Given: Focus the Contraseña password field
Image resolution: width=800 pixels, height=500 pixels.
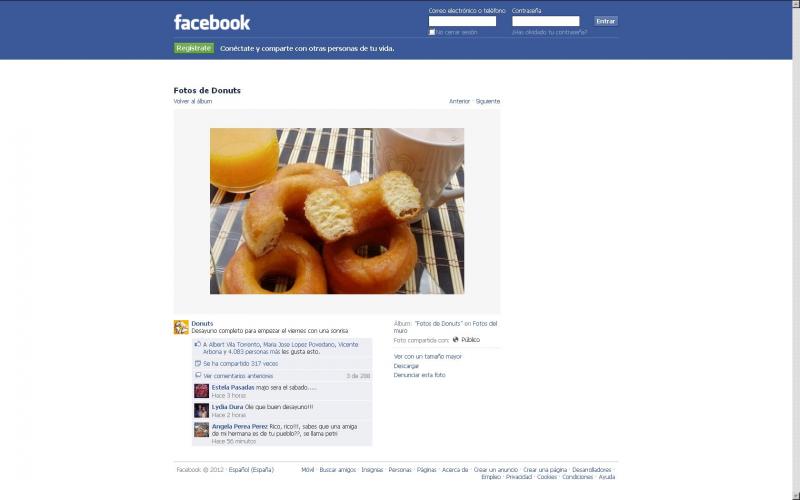Looking at the screenshot, I should (x=546, y=21).
